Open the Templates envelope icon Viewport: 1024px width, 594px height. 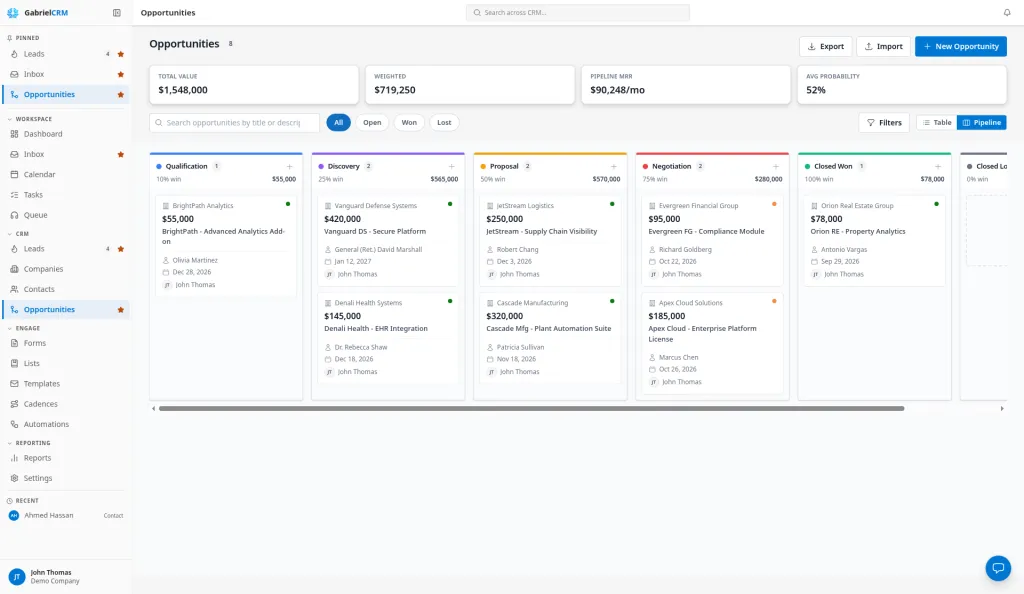click(x=14, y=384)
